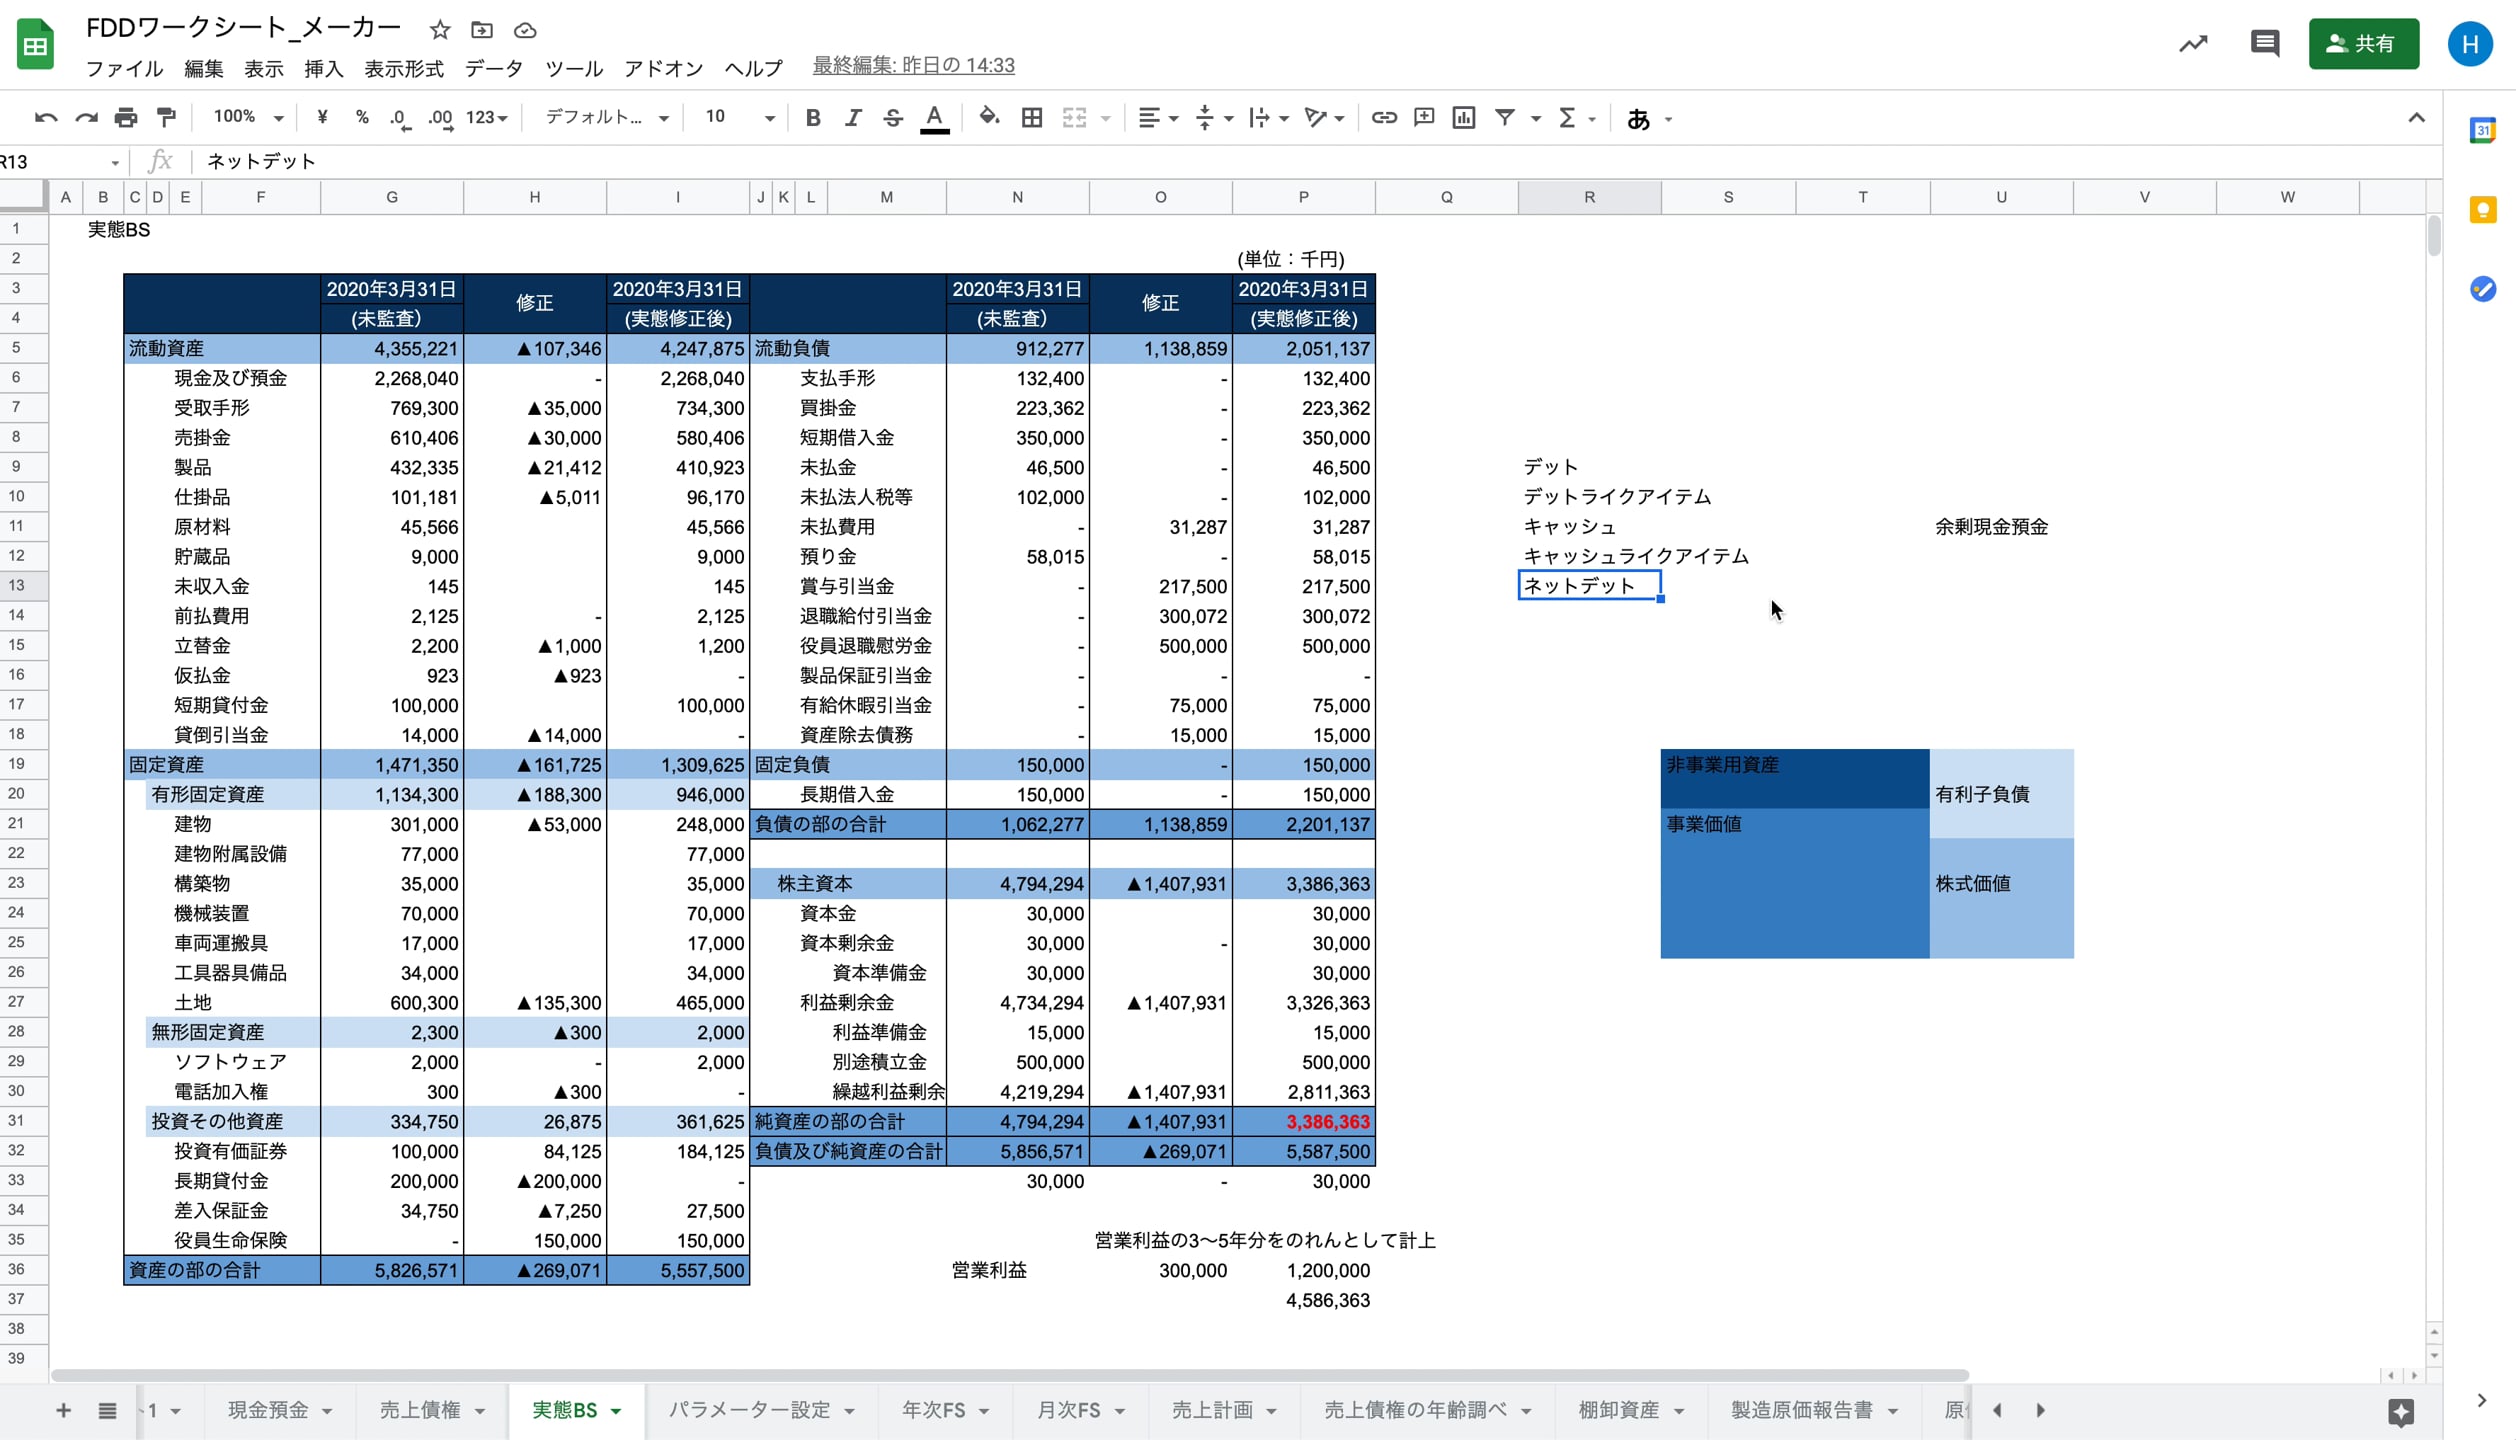2516x1440 pixels.
Task: Toggle italic formatting
Action: 852,118
